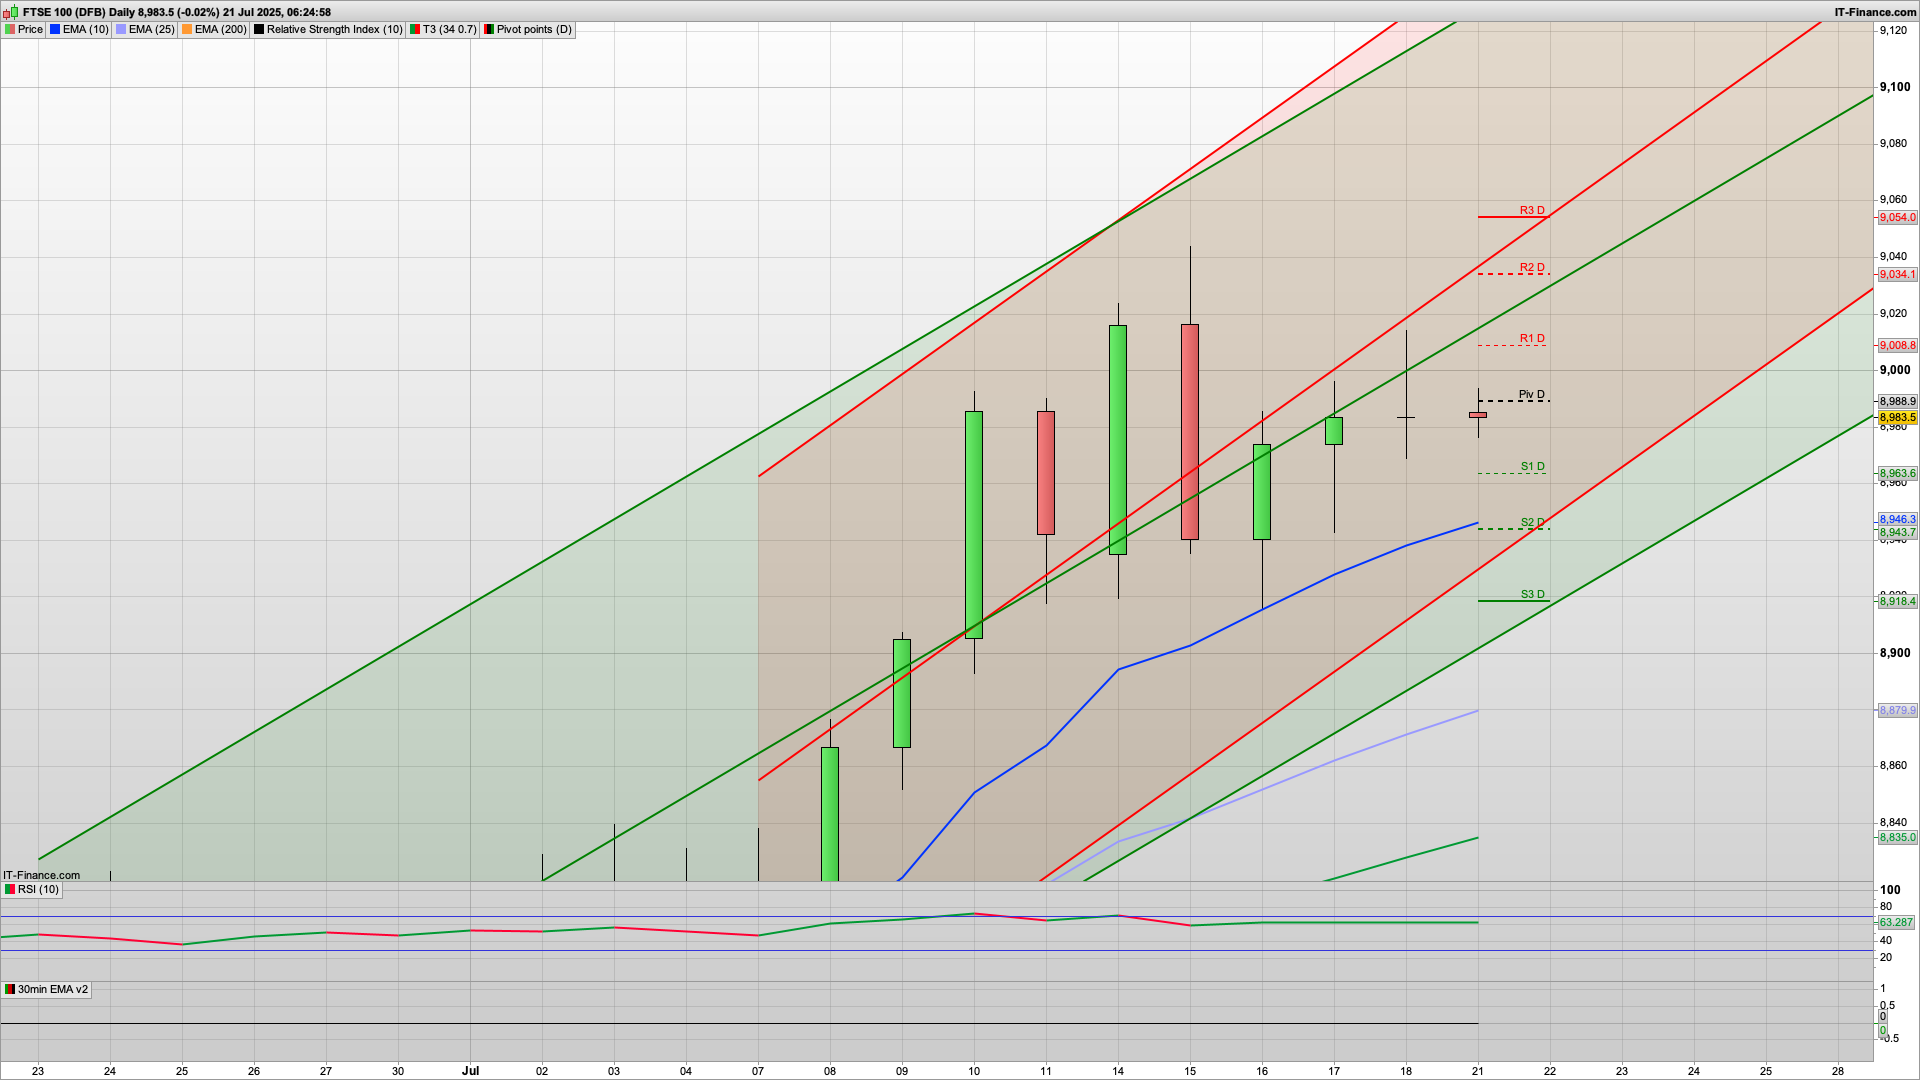
Task: Click the red candle on 11 July
Action: pyautogui.click(x=1046, y=473)
